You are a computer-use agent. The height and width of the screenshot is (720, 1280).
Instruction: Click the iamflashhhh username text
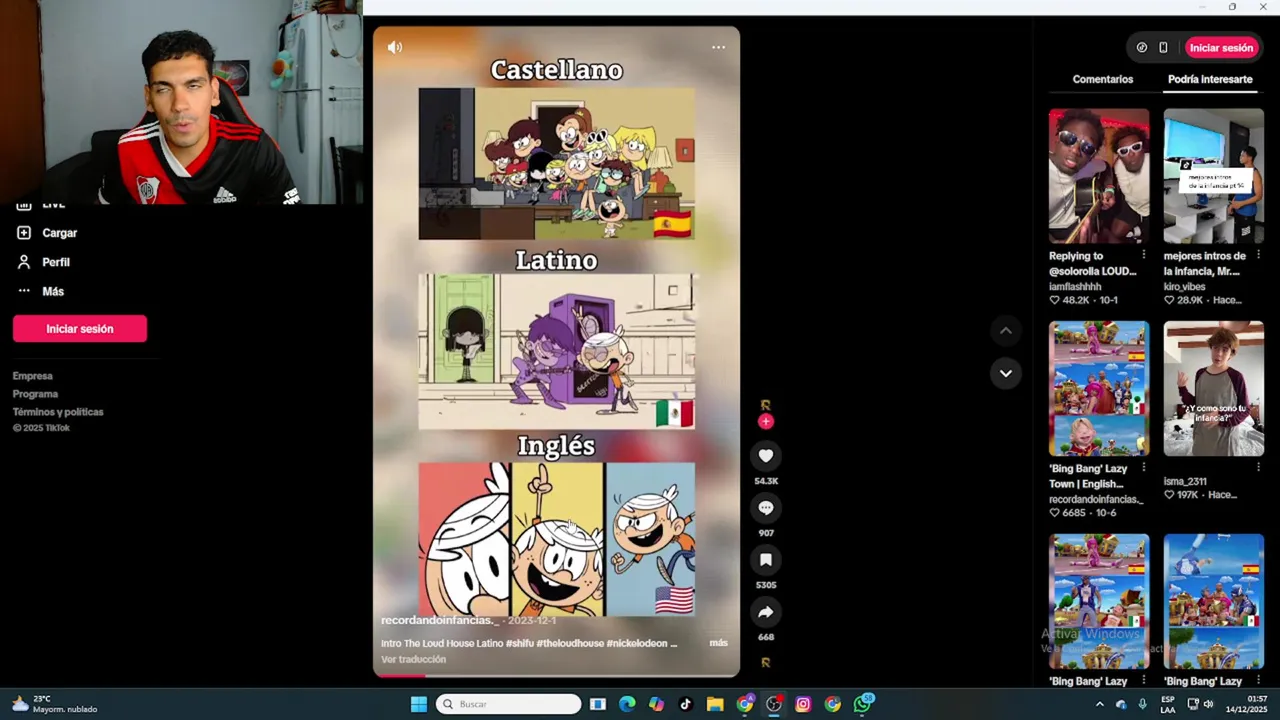click(x=1075, y=287)
